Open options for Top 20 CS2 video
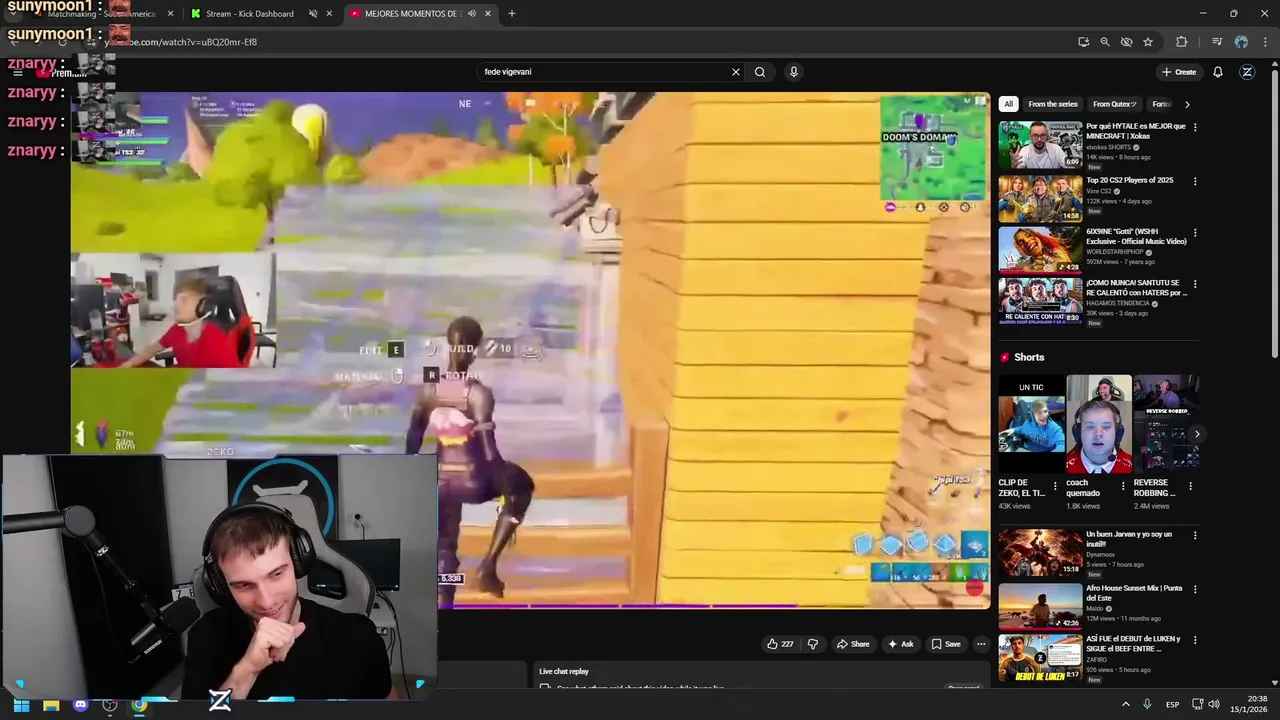The image size is (1280, 720). click(1195, 181)
